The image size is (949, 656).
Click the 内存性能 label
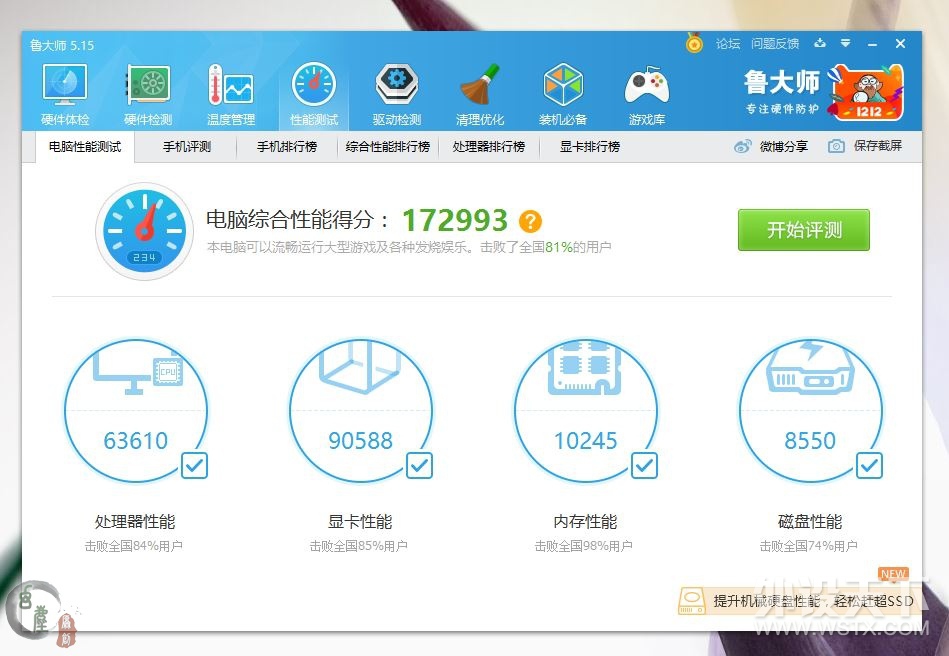point(585,522)
